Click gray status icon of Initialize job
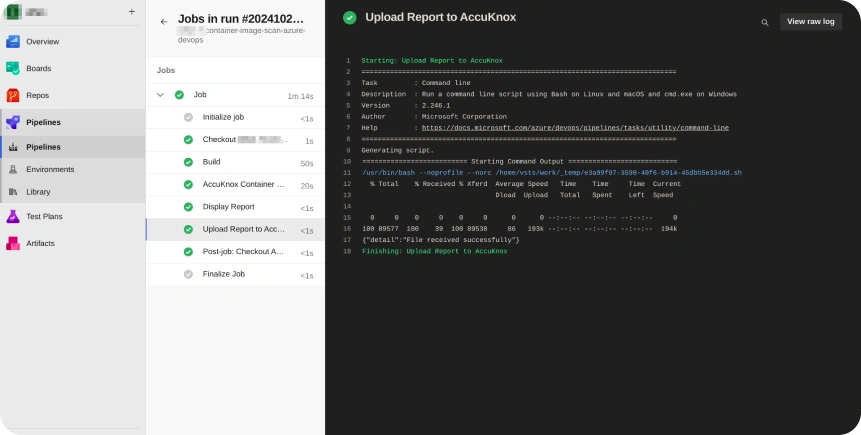Viewport: 861px width, 435px height. (x=188, y=117)
